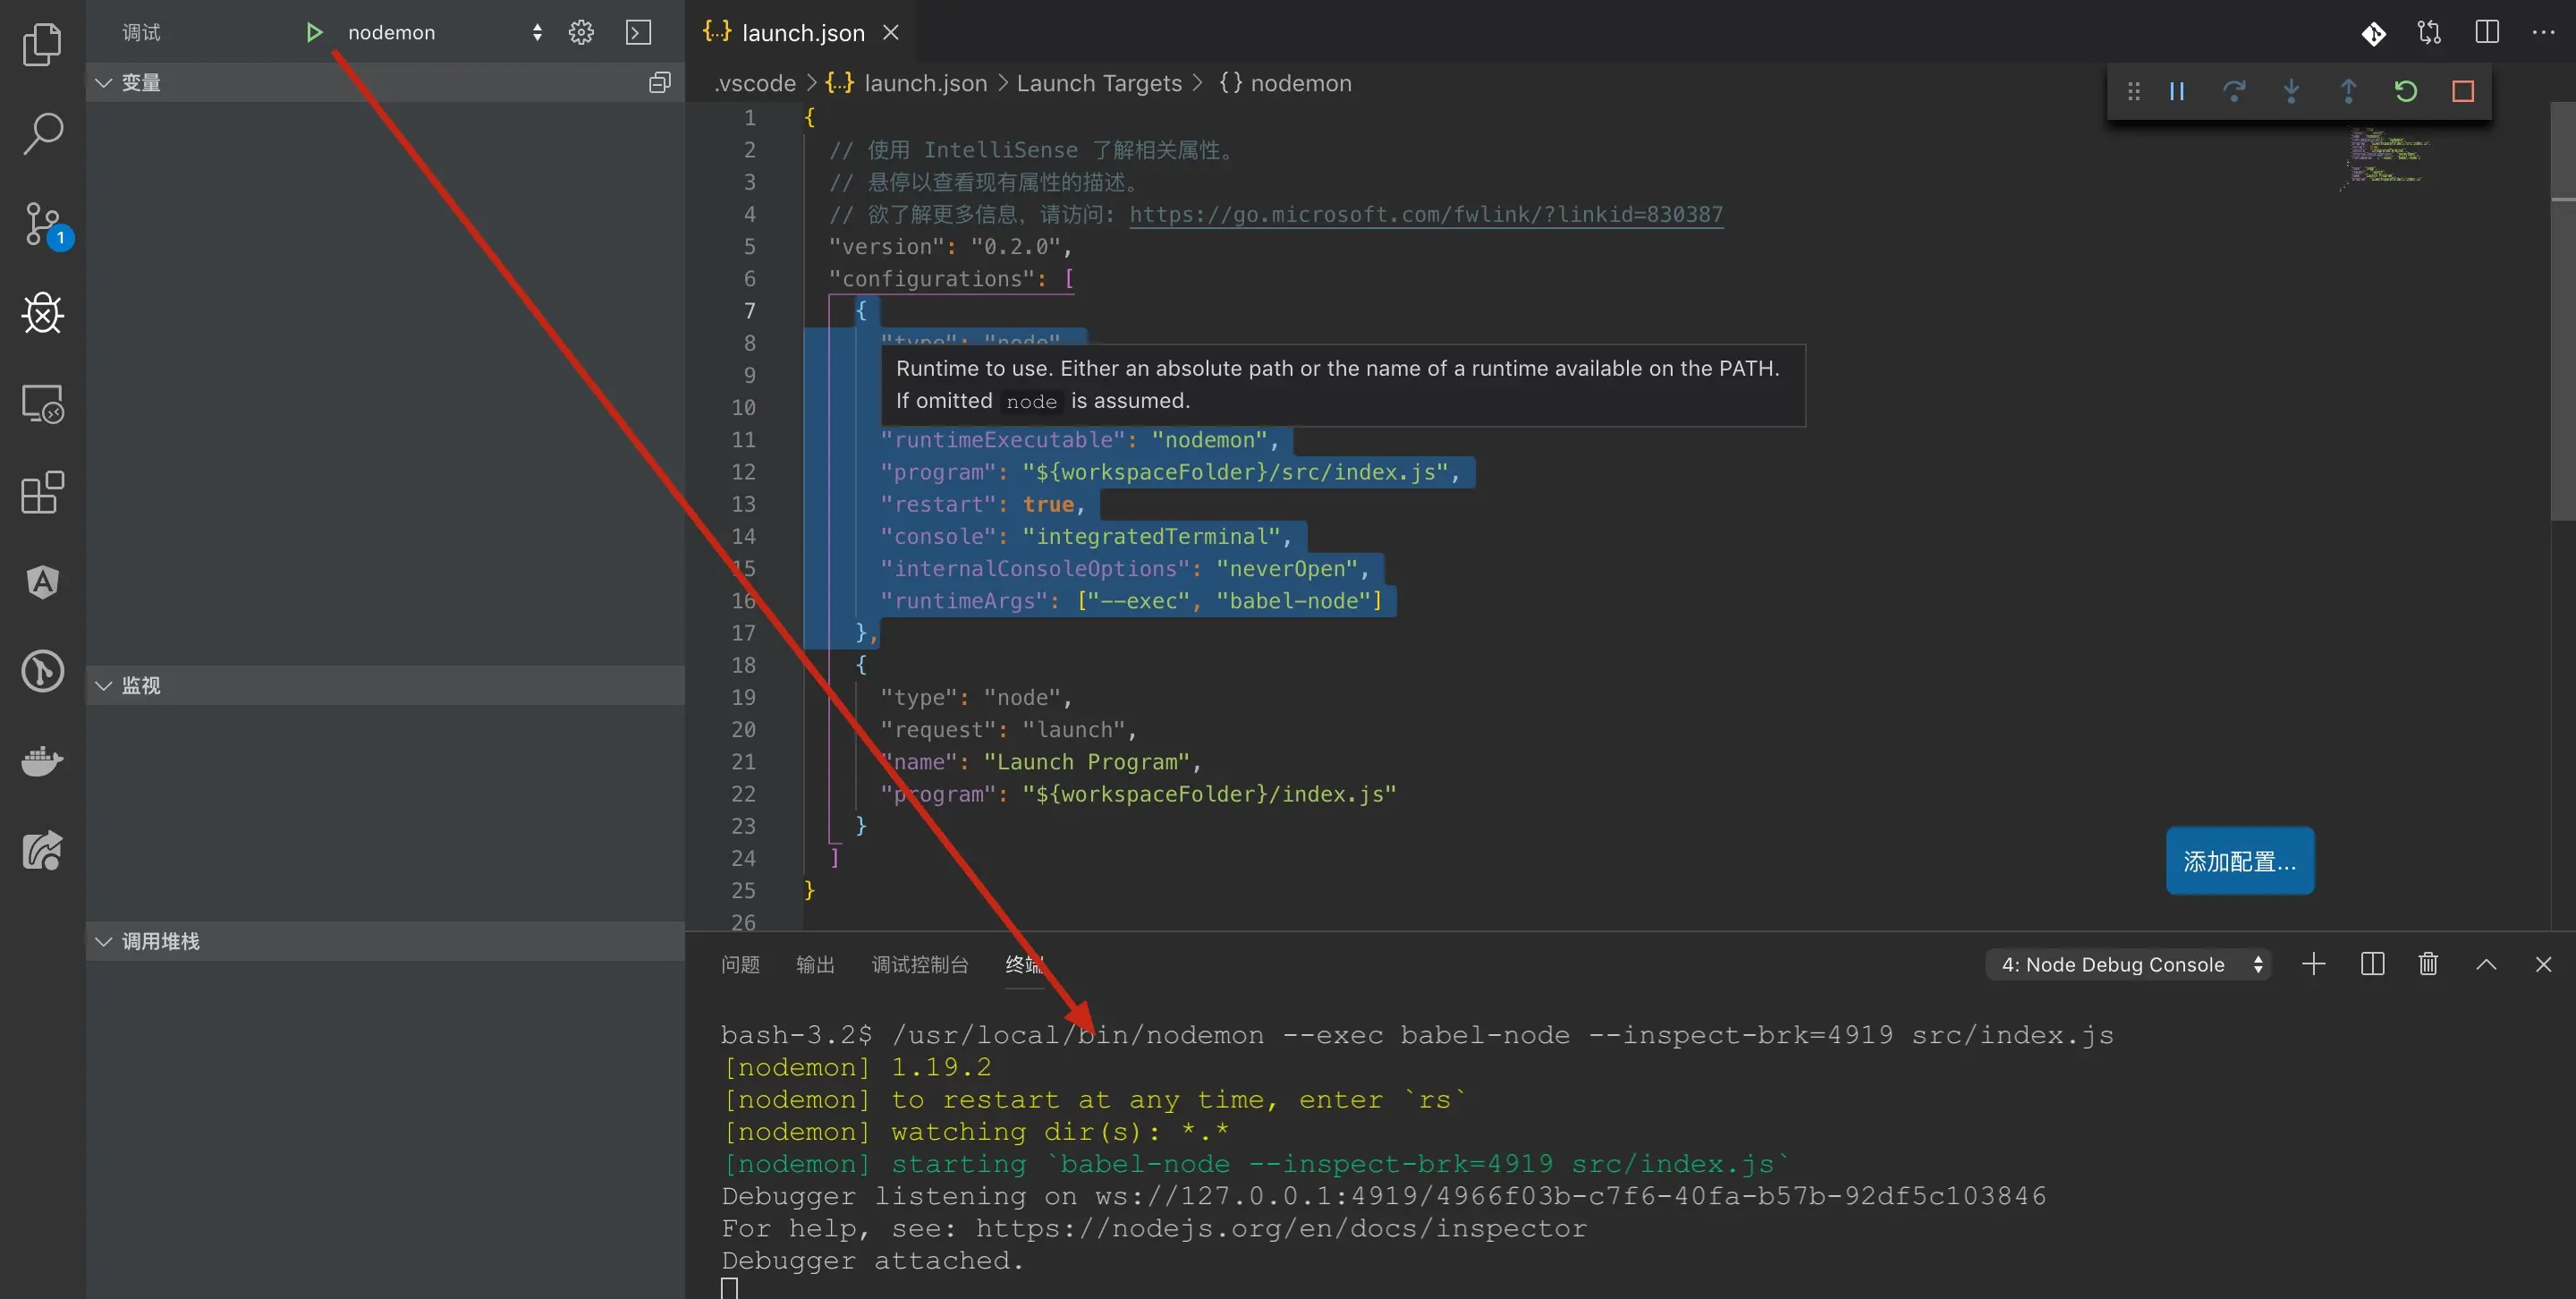Open the Search view in activity bar
The height and width of the screenshot is (1299, 2576).
coord(42,133)
